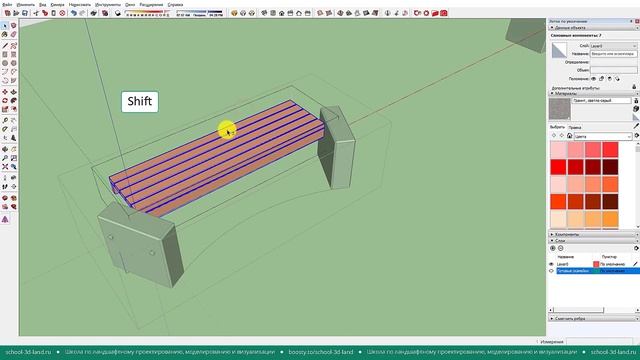The width and height of the screenshot is (640, 360).
Task: Click the Print icon in toolbar
Action: 93,13
